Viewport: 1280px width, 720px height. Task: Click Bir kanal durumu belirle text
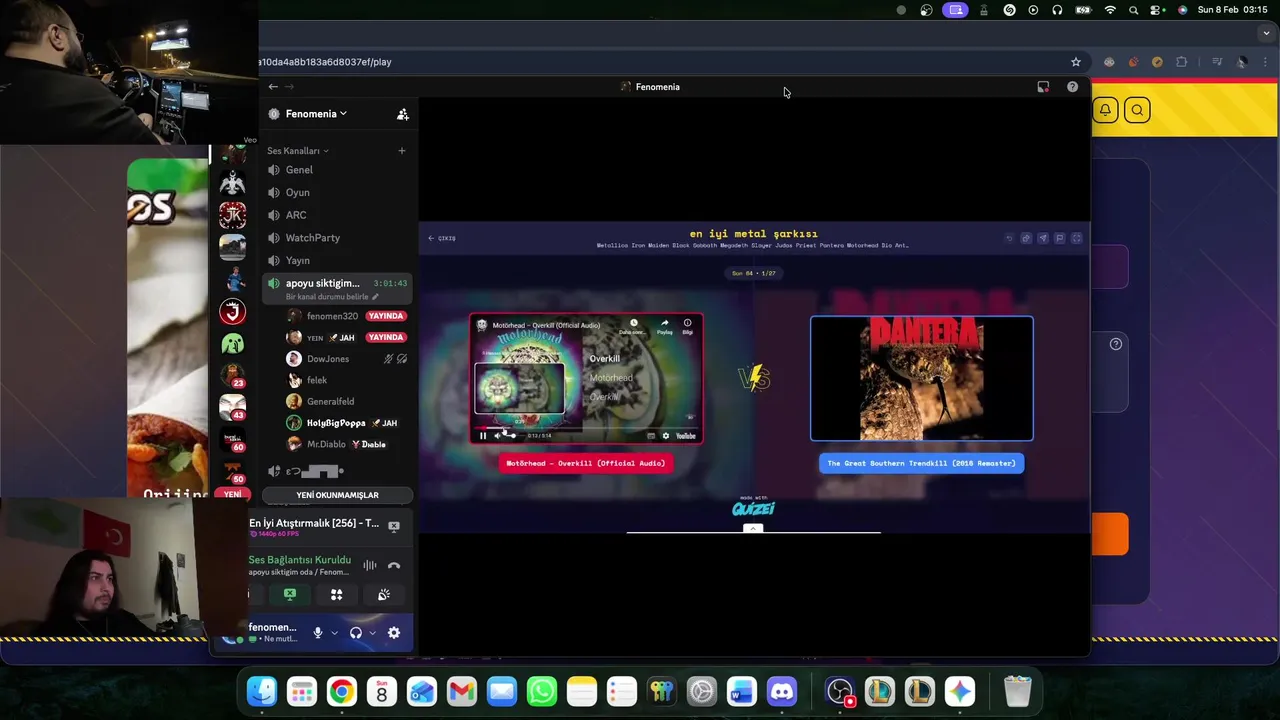pos(327,297)
